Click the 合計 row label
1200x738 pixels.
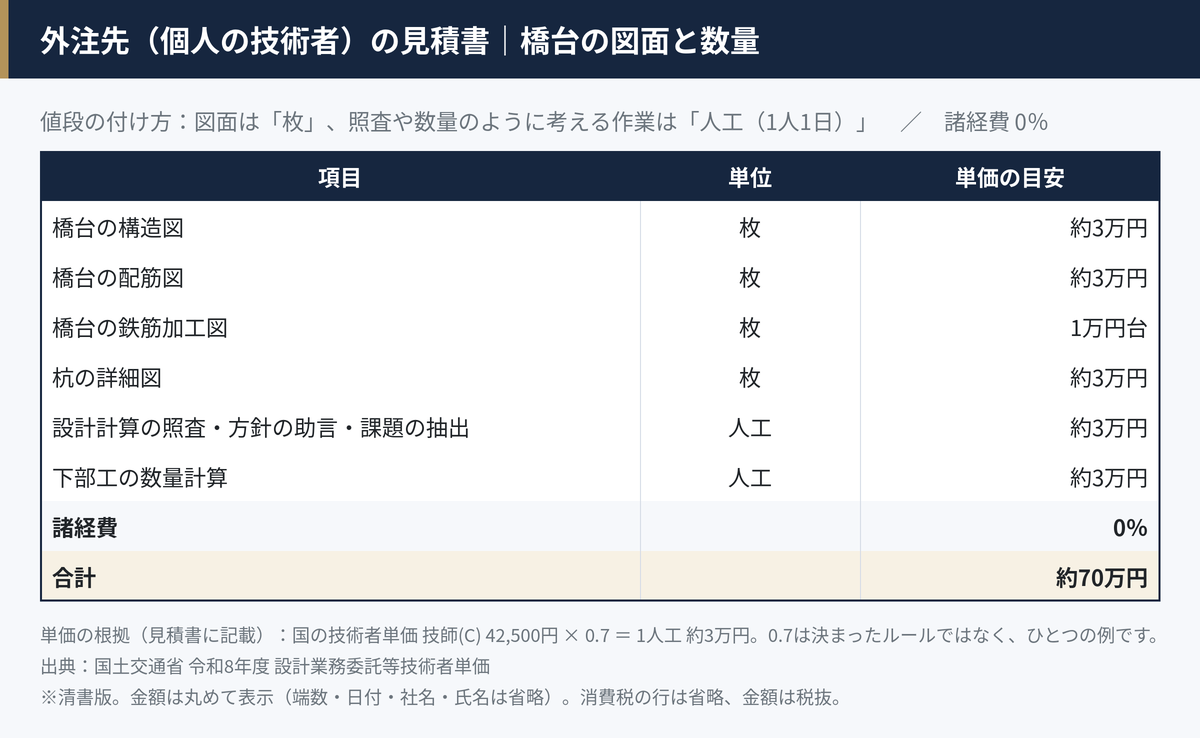click(74, 578)
